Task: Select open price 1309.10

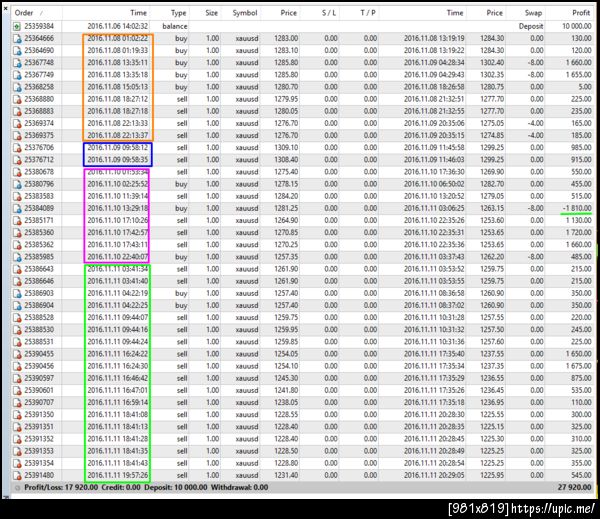Action: click(x=286, y=148)
